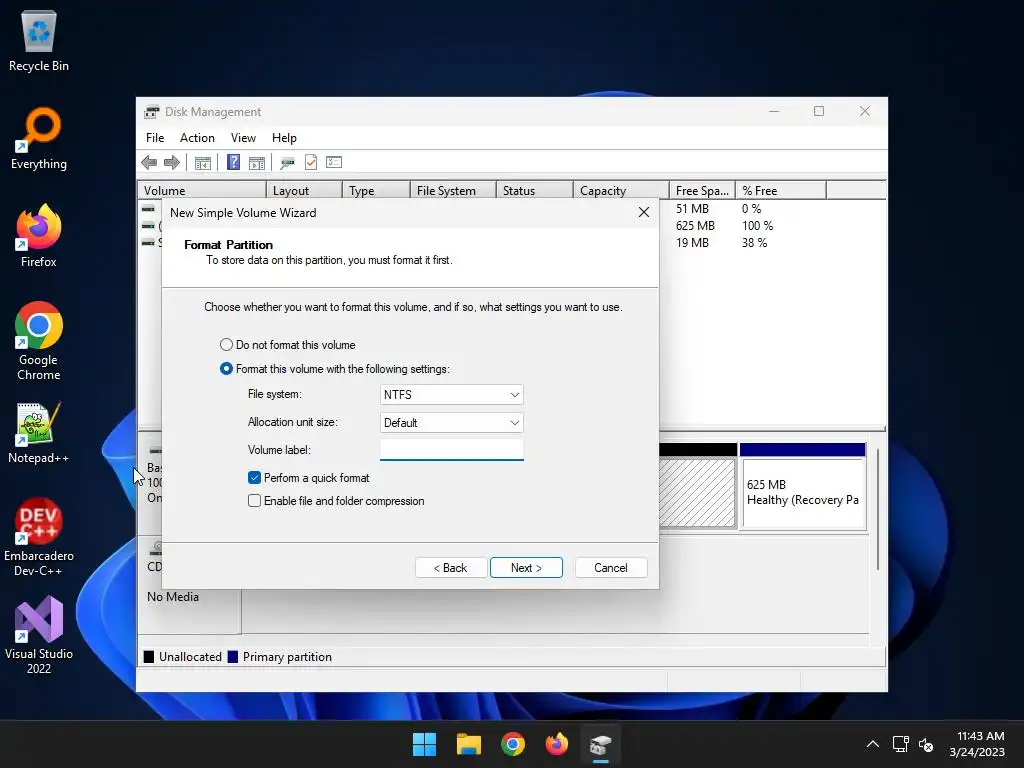
Task: Open the View menu
Action: click(x=243, y=138)
